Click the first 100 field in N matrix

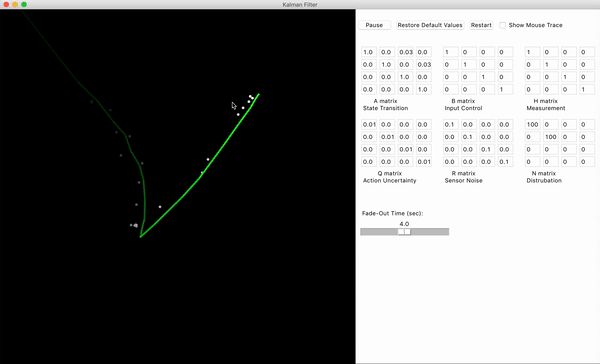[532, 124]
